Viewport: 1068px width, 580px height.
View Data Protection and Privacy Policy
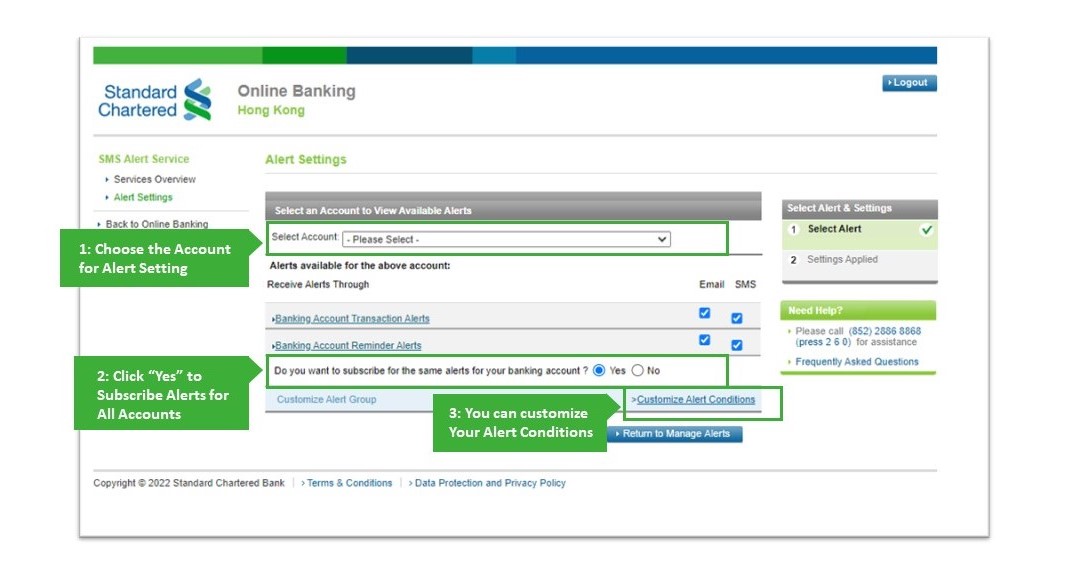click(x=489, y=482)
